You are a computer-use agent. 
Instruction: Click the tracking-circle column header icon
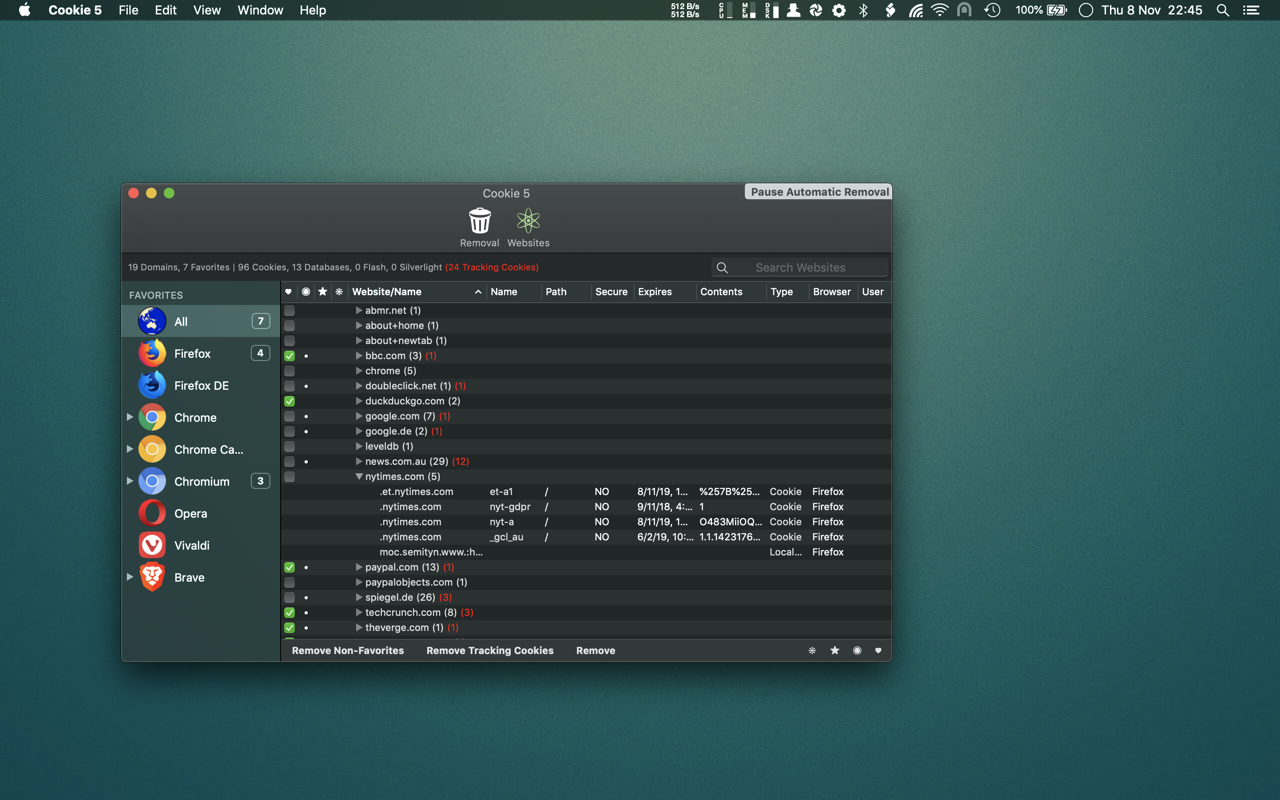(x=306, y=292)
